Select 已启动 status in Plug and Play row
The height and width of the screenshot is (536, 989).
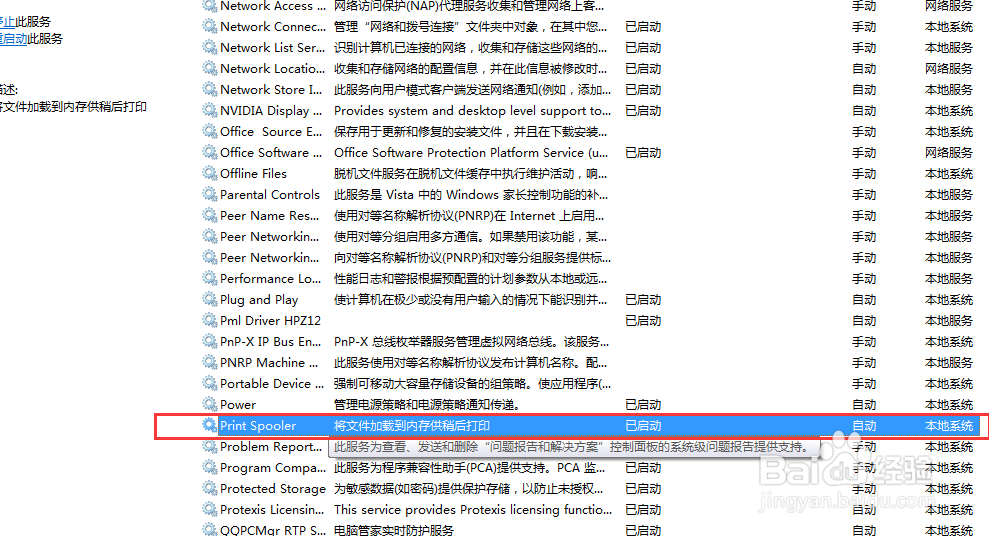[x=643, y=300]
